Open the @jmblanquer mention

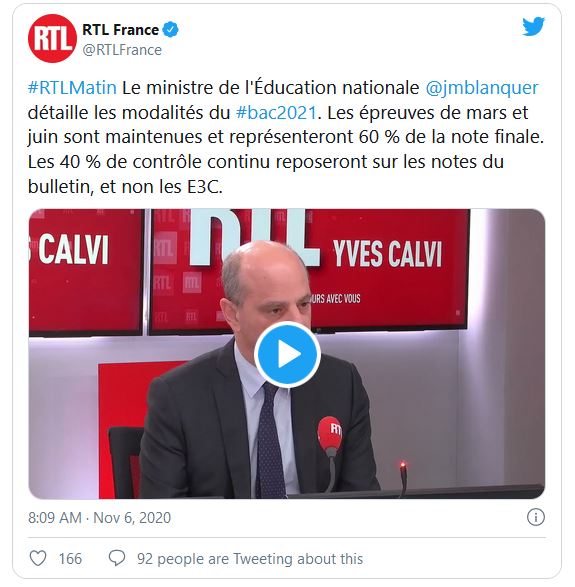pyautogui.click(x=482, y=88)
